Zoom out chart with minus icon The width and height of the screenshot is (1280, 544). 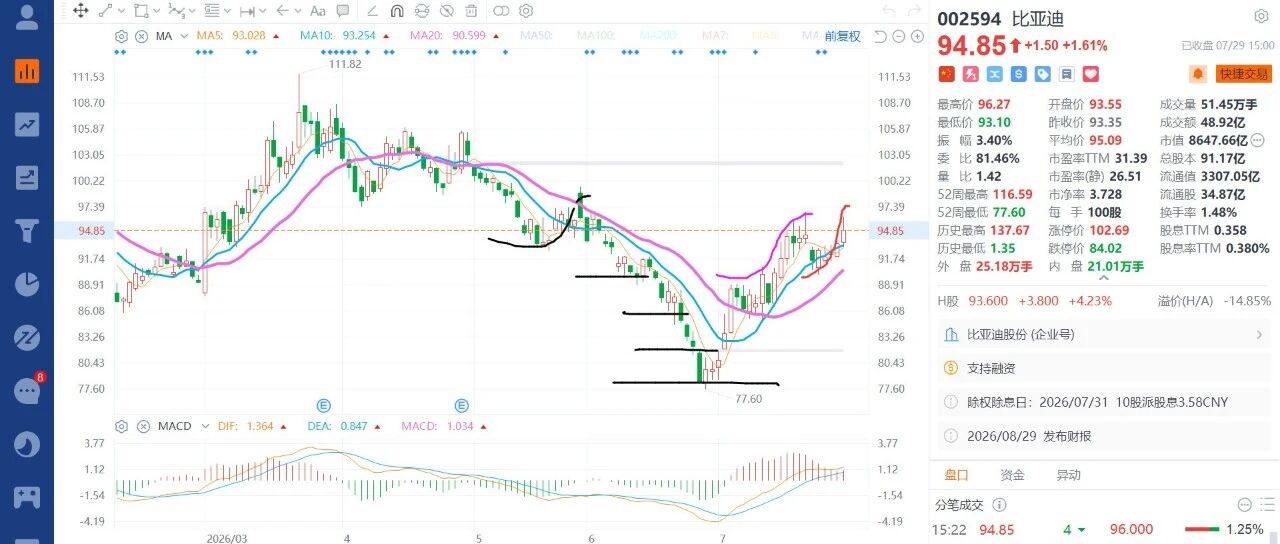(x=898, y=36)
